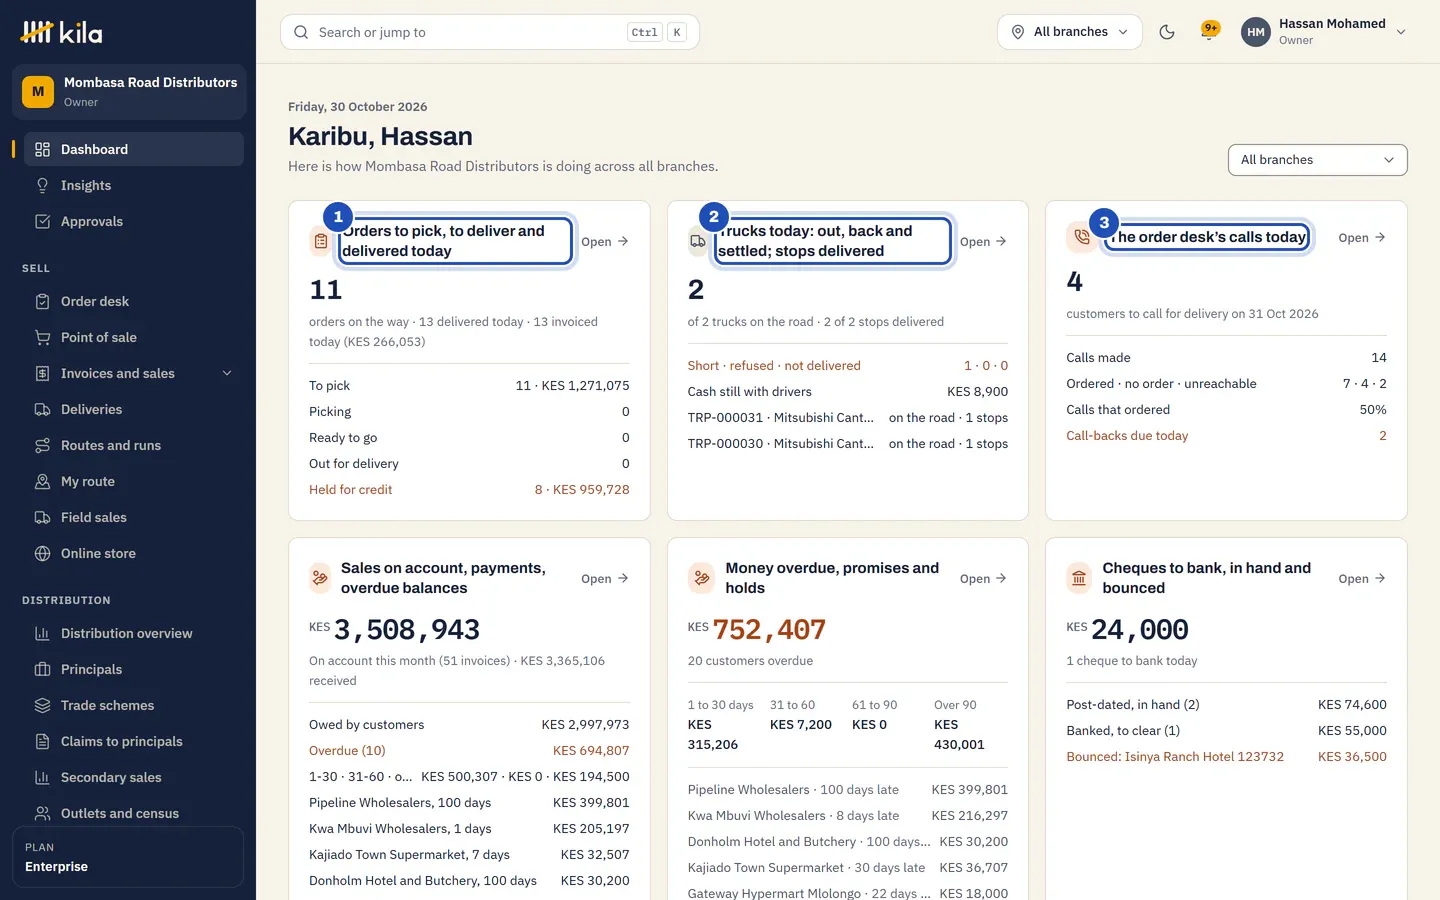Go to the Dashboard menu item
Image resolution: width=1440 pixels, height=900 pixels.
coord(134,149)
